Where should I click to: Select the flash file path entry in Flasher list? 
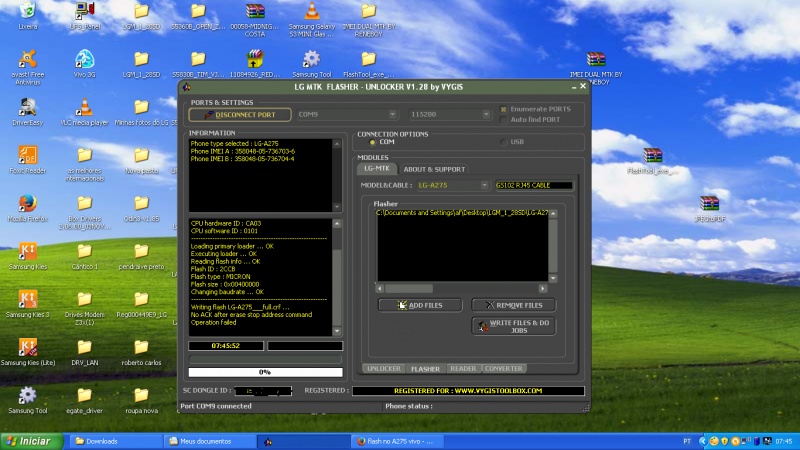(x=462, y=213)
